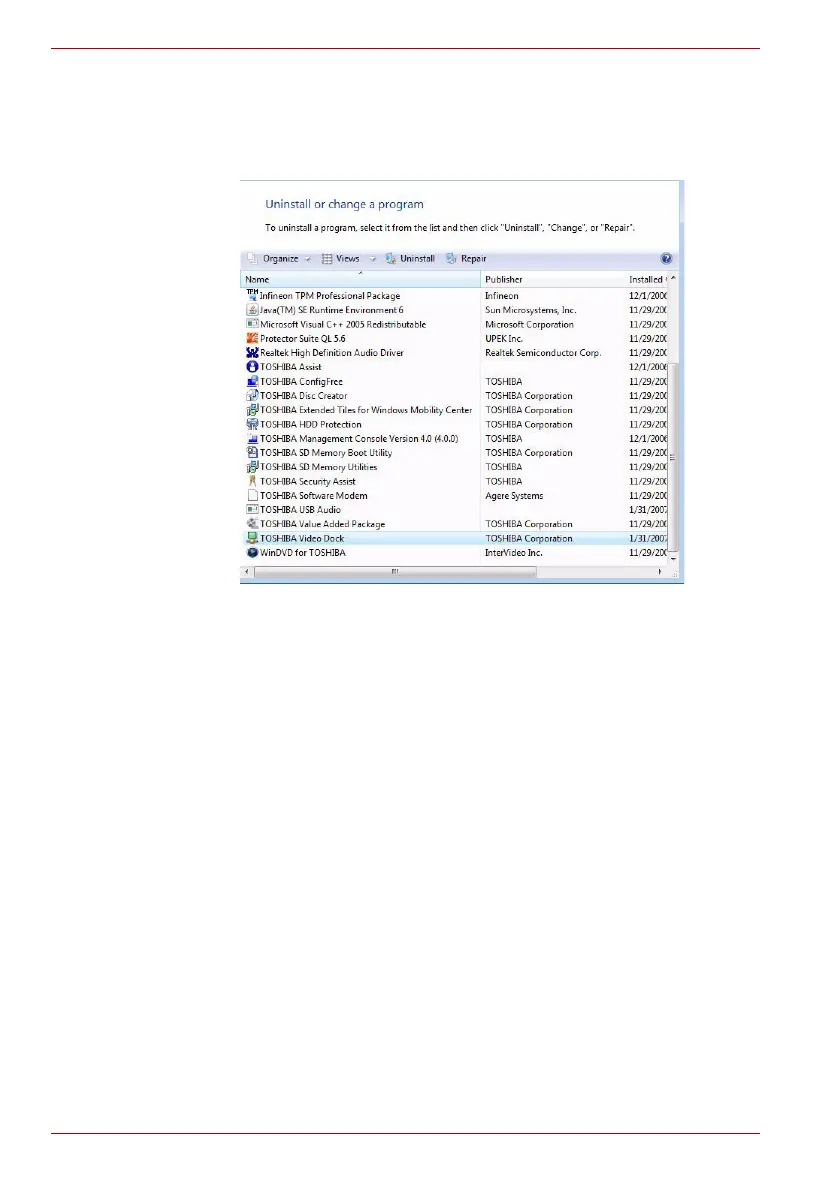The image size is (840, 1190).
Task: Select Protector Suite QL 5.6 entry
Action: (303, 339)
